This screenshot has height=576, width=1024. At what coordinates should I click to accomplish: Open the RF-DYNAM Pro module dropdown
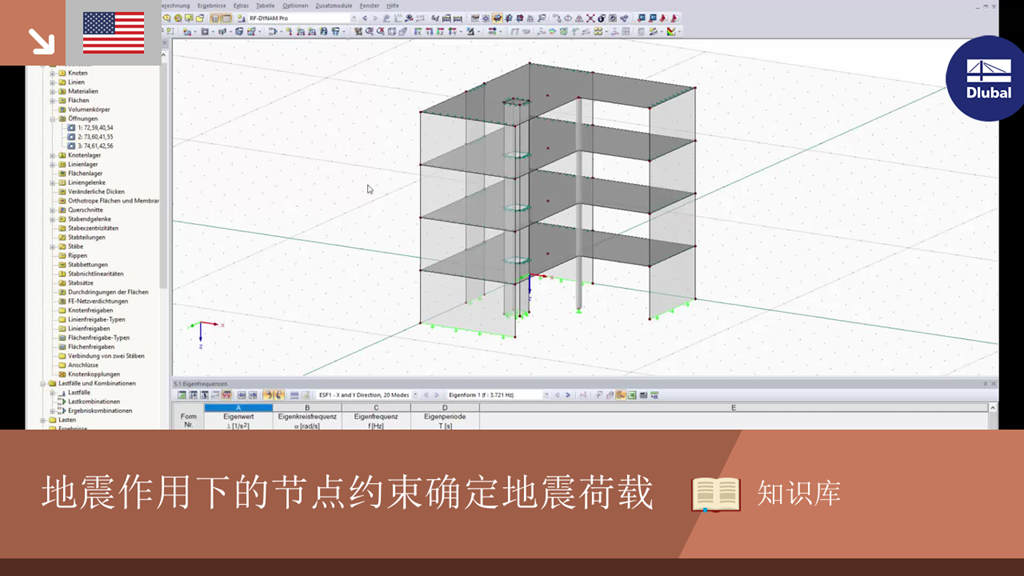353,18
